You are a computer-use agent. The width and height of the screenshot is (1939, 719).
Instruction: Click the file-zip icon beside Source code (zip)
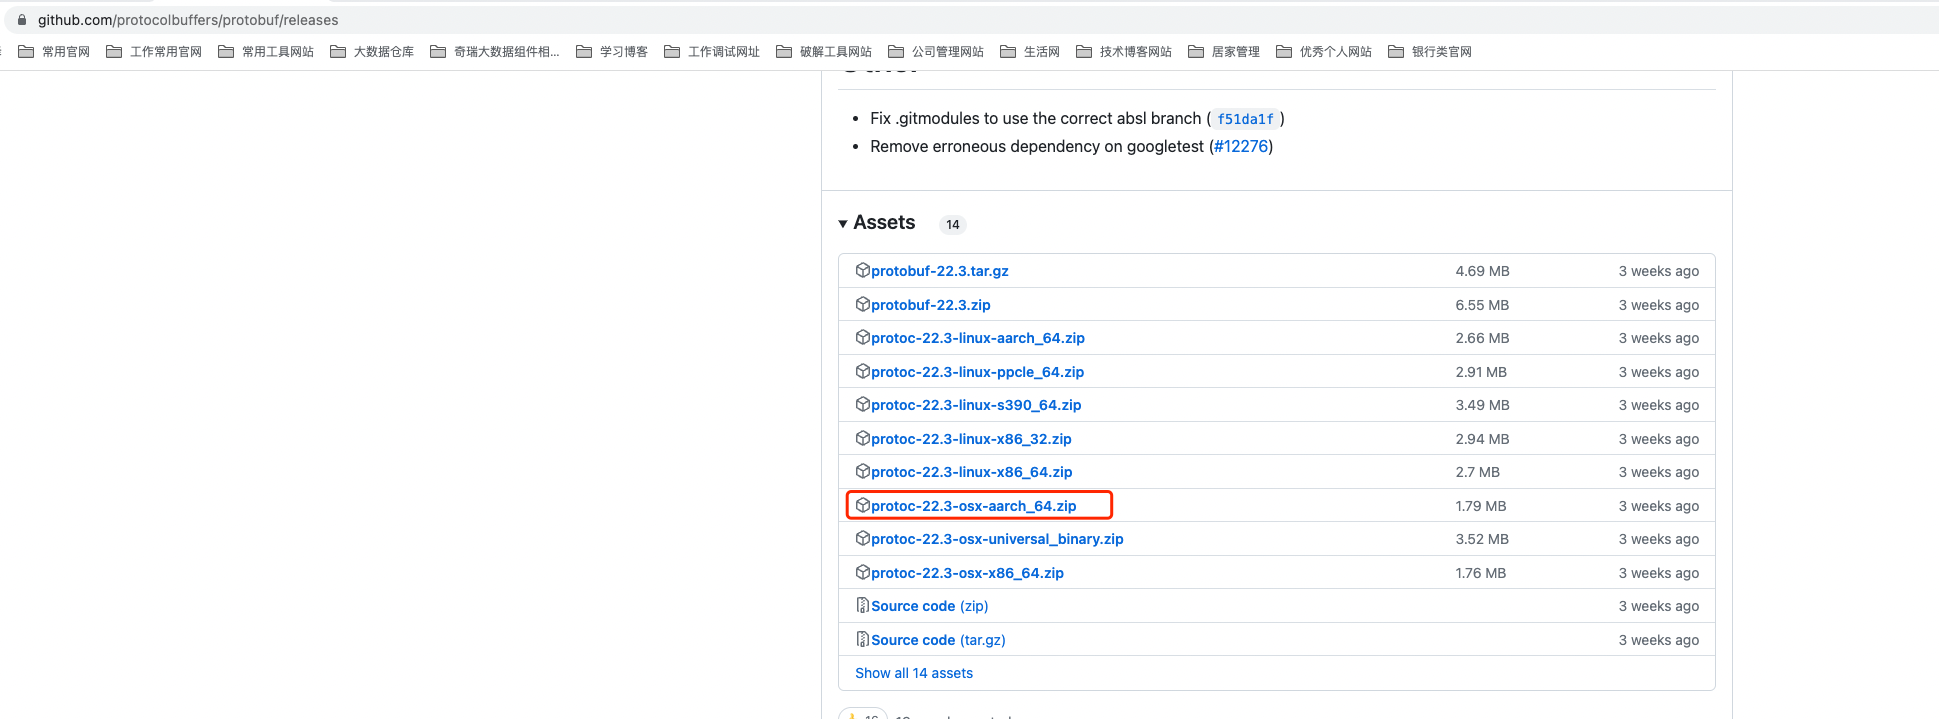862,605
